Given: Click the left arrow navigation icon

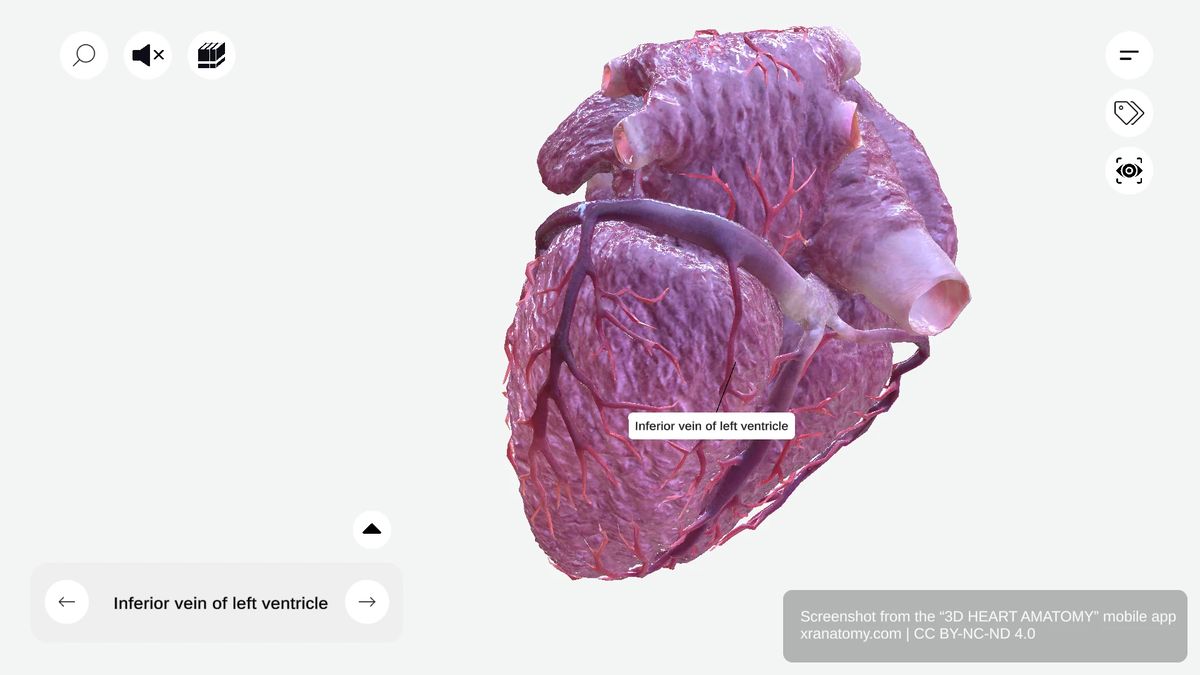Looking at the screenshot, I should (x=67, y=602).
